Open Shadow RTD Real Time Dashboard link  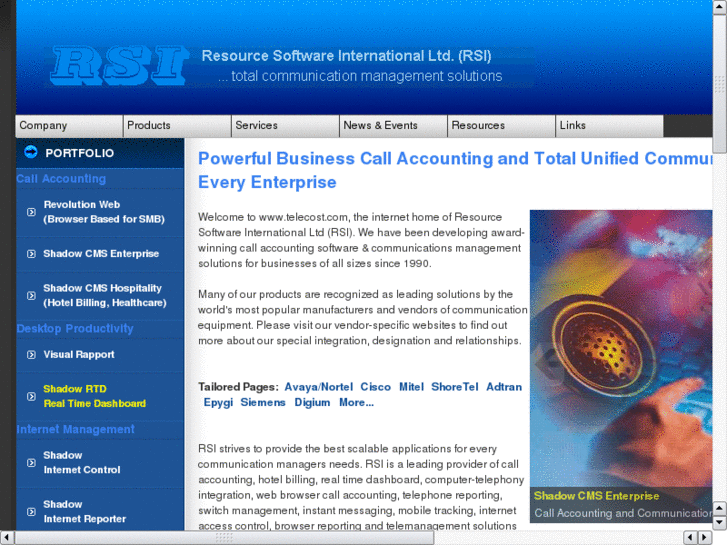[95, 396]
